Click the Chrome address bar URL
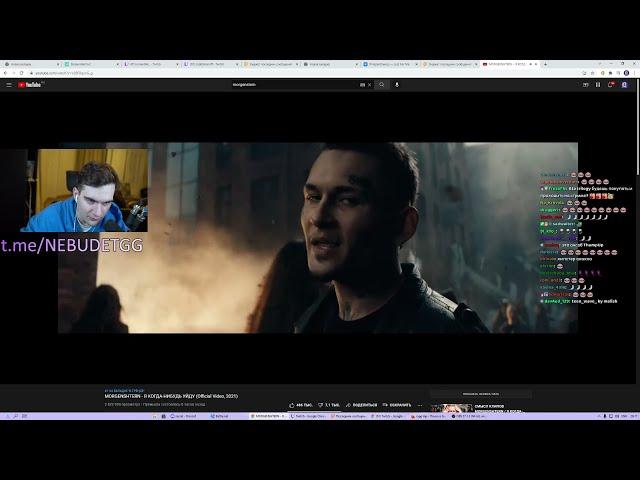This screenshot has height=480, width=640. click(x=64, y=73)
